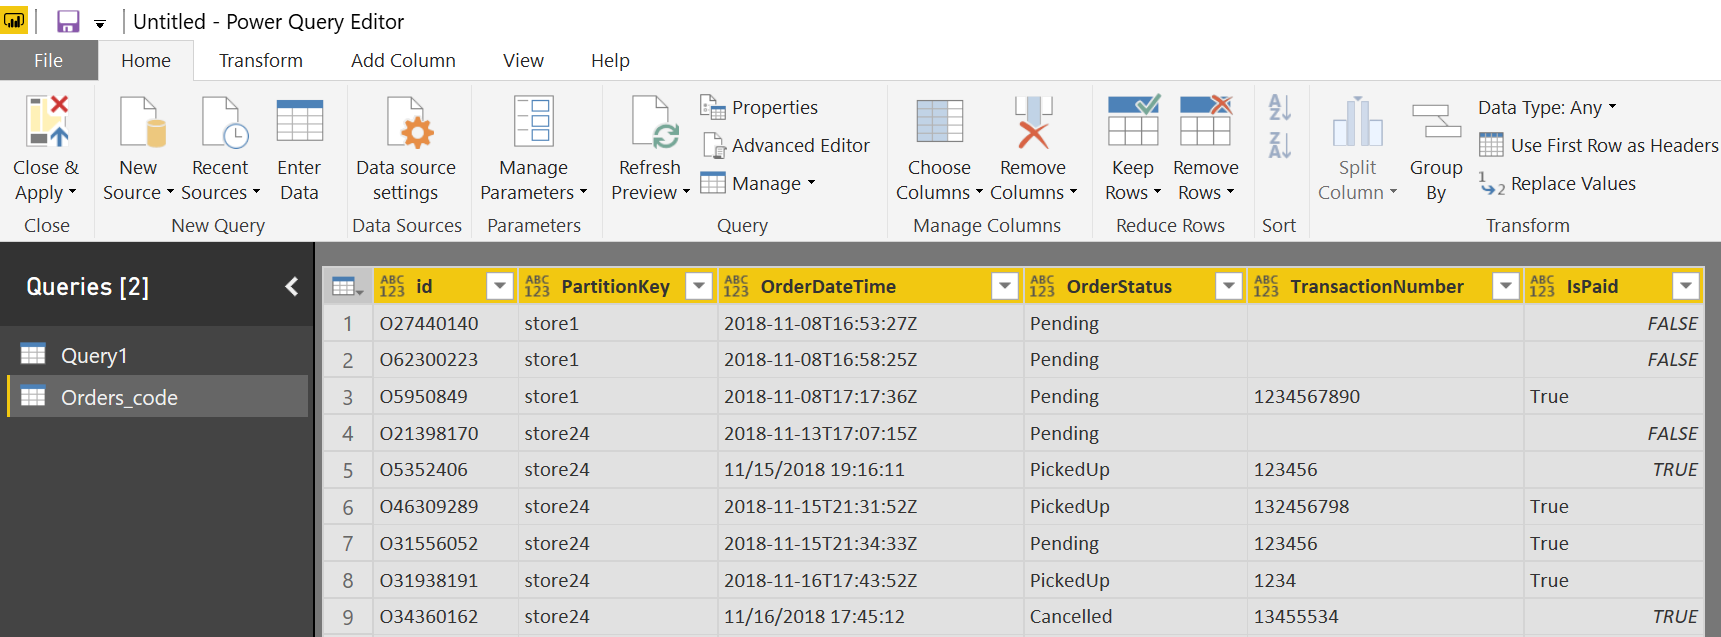
Task: Click the id cell O31938191
Action: pos(446,580)
